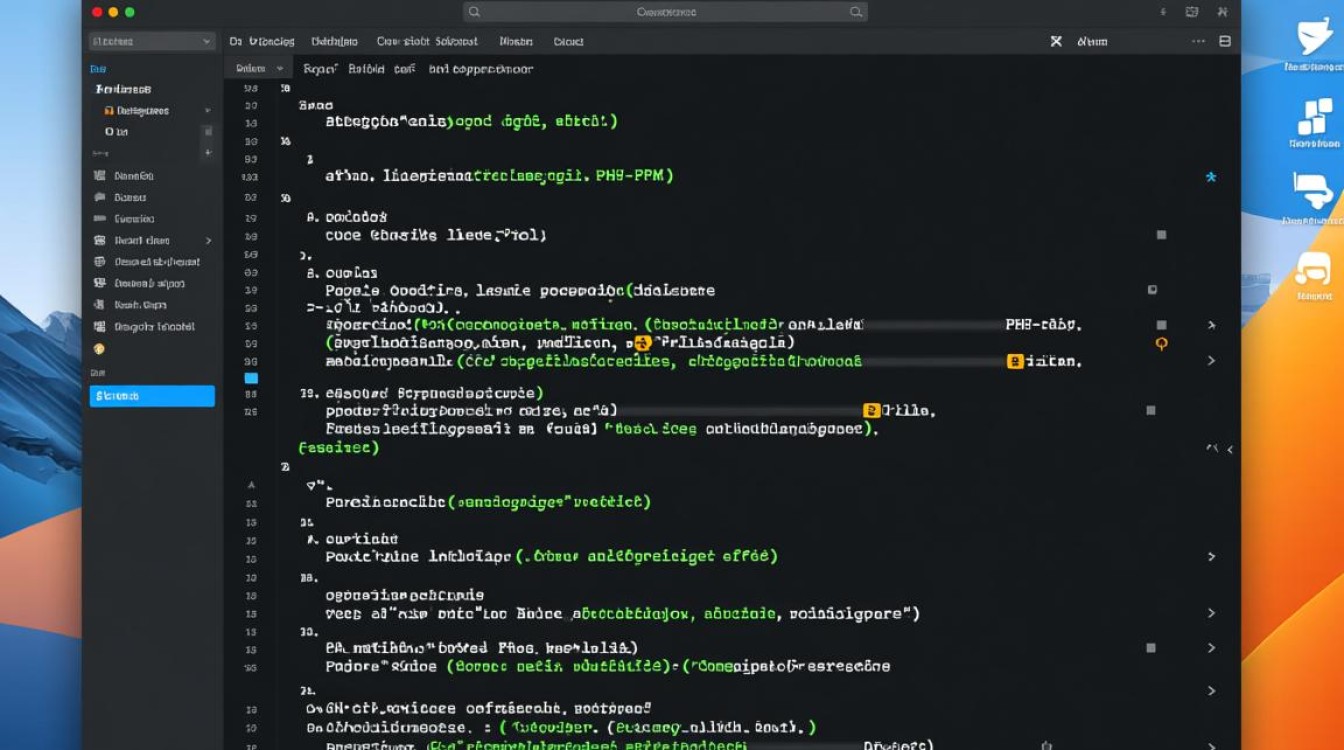Click the X icon in the editor toolbar
1344x750 pixels.
1056,42
